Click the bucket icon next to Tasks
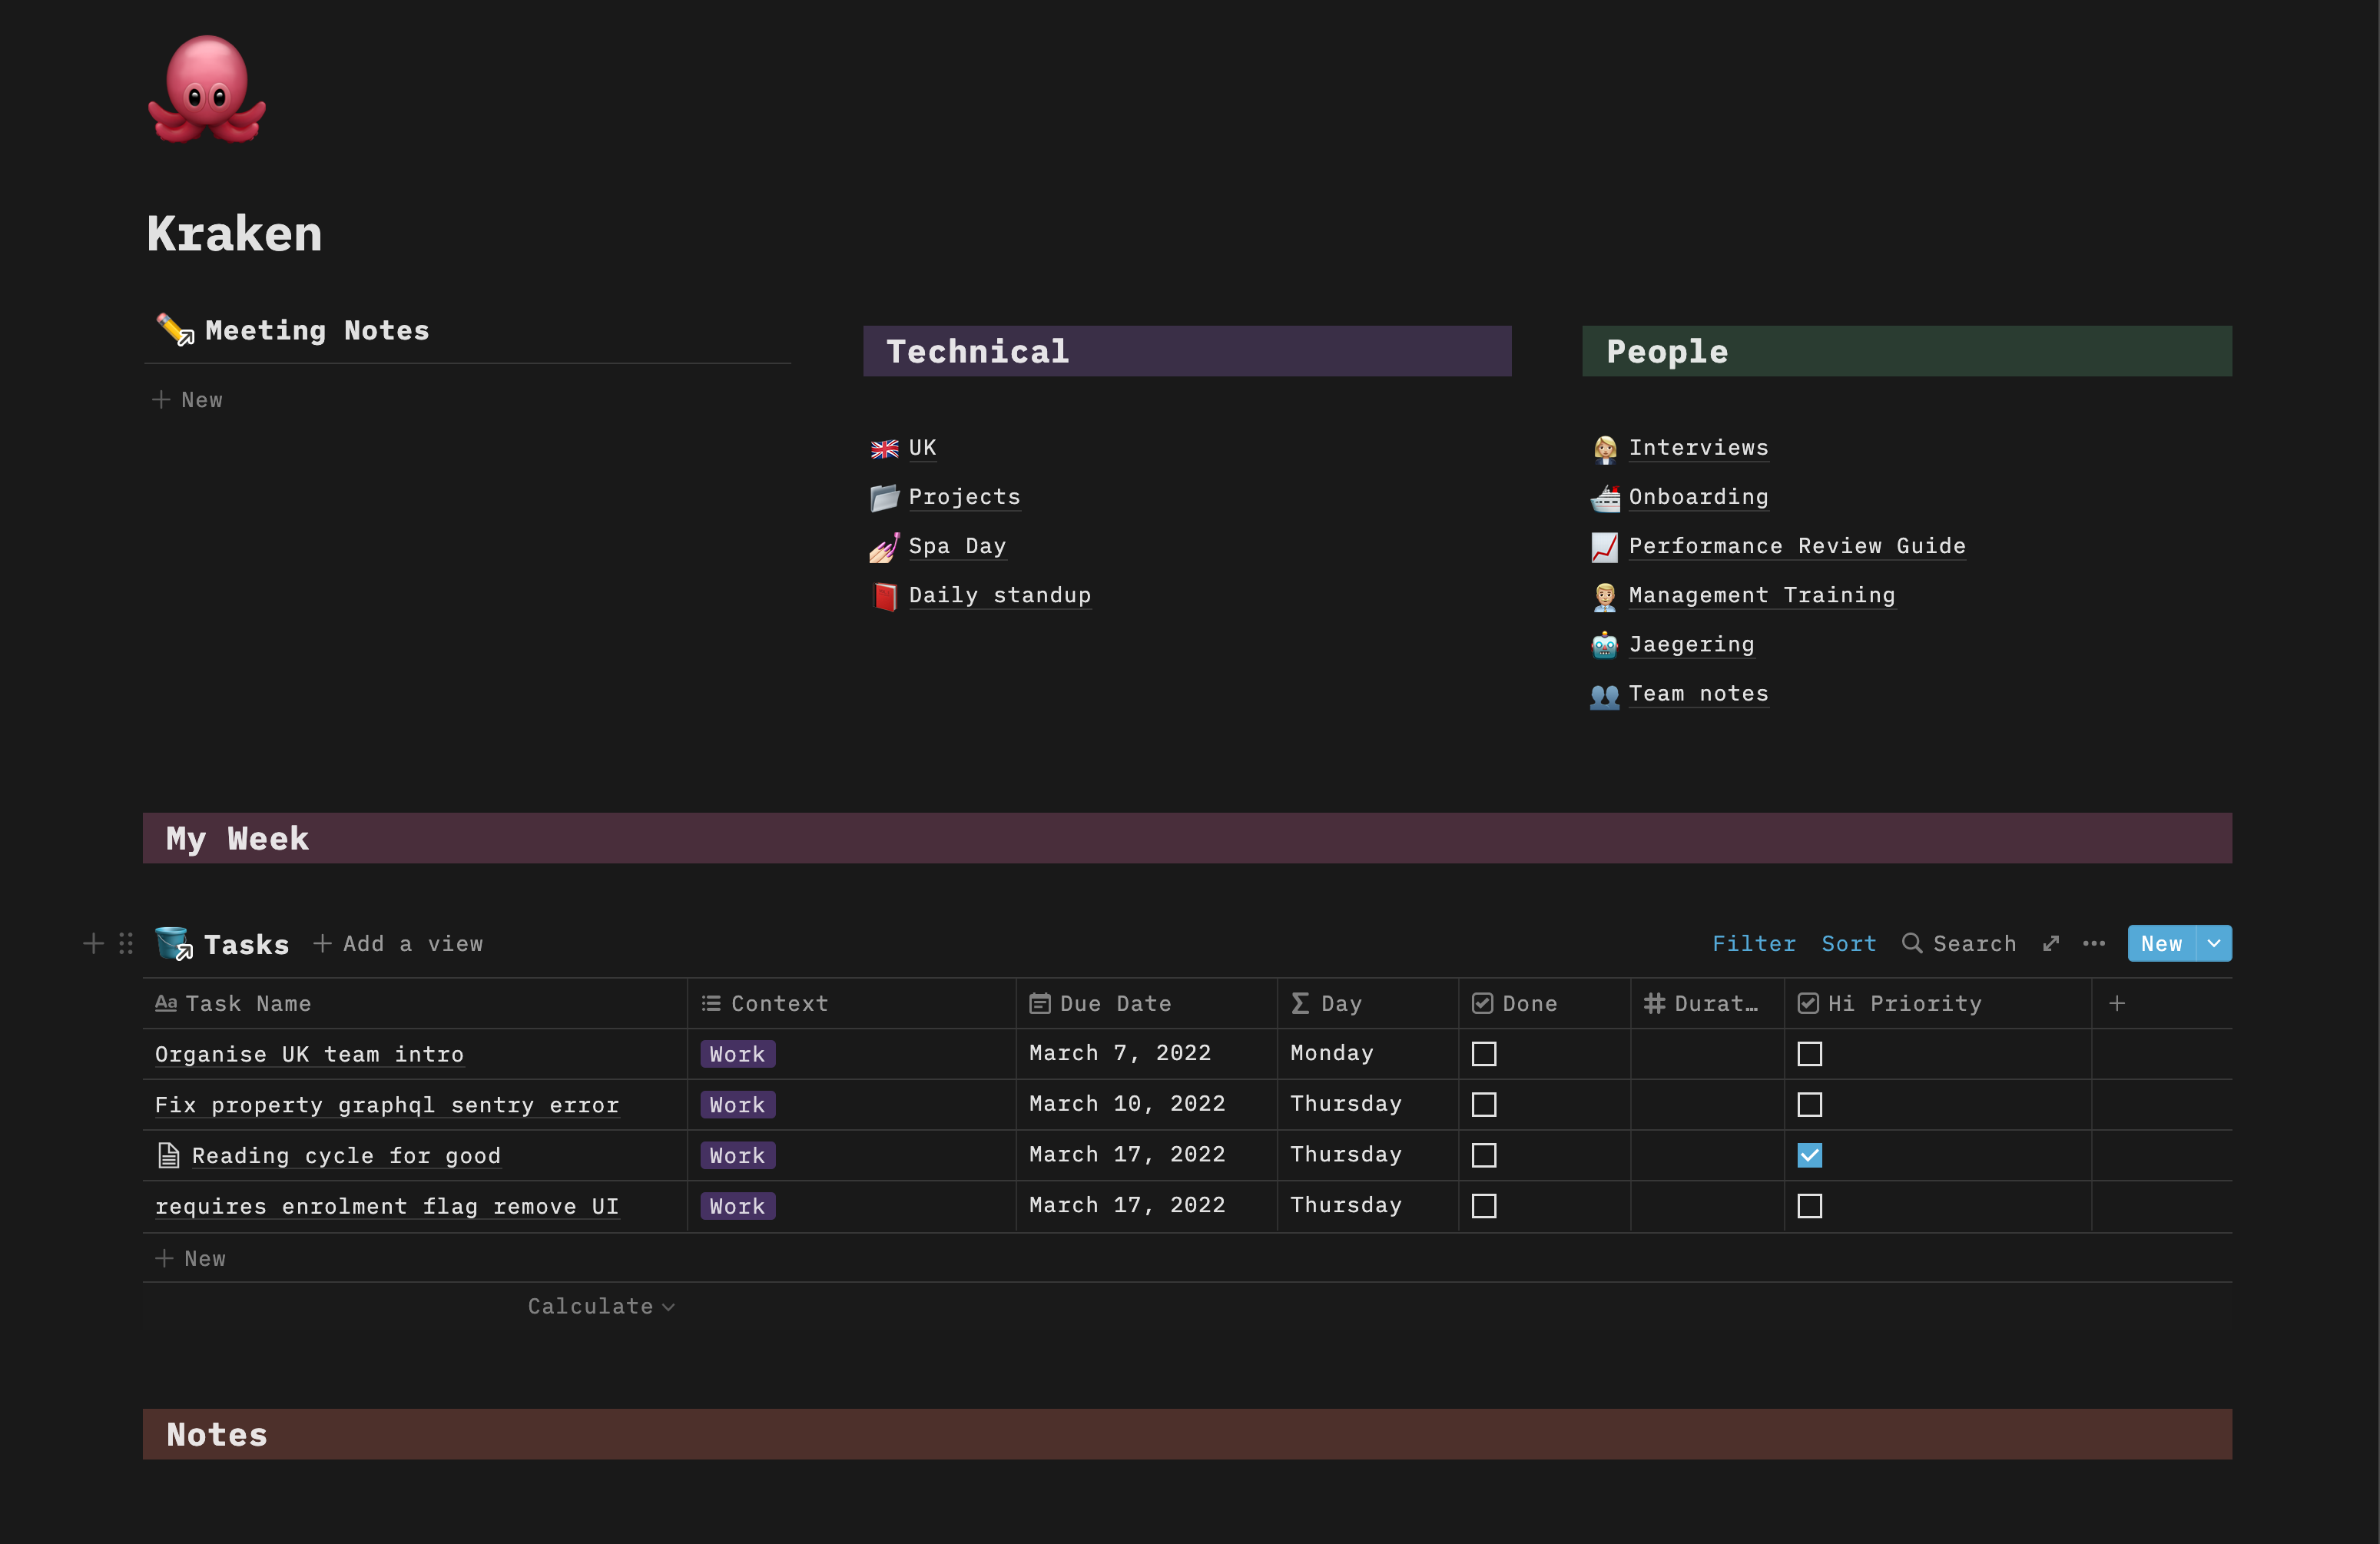Viewport: 2380px width, 1544px height. (172, 943)
